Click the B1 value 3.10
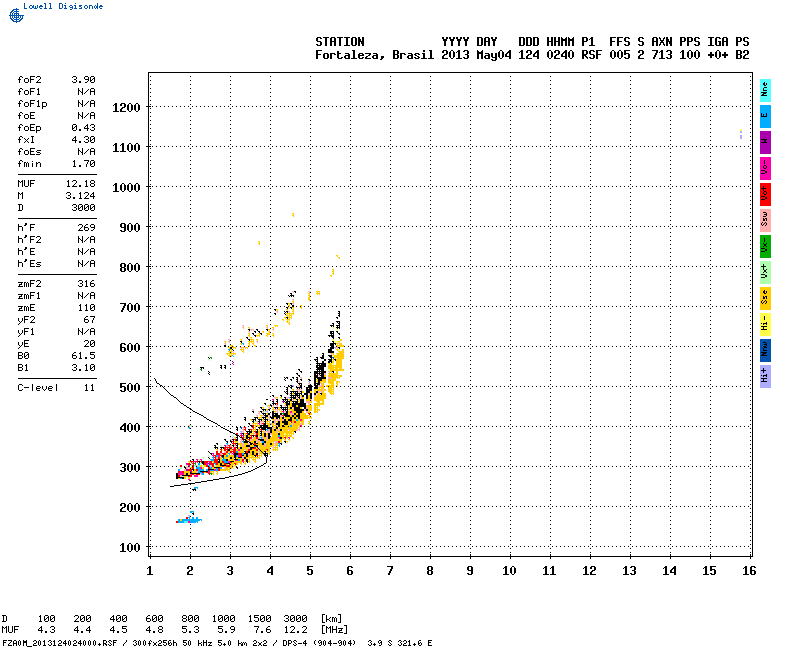The image size is (800, 650). point(83,368)
